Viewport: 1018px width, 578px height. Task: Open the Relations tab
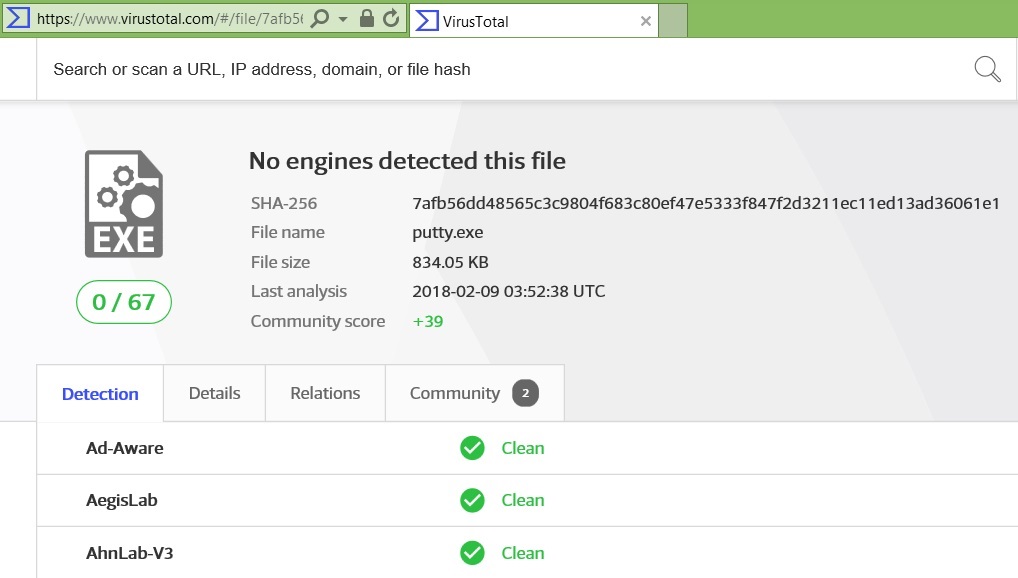pyautogui.click(x=325, y=393)
